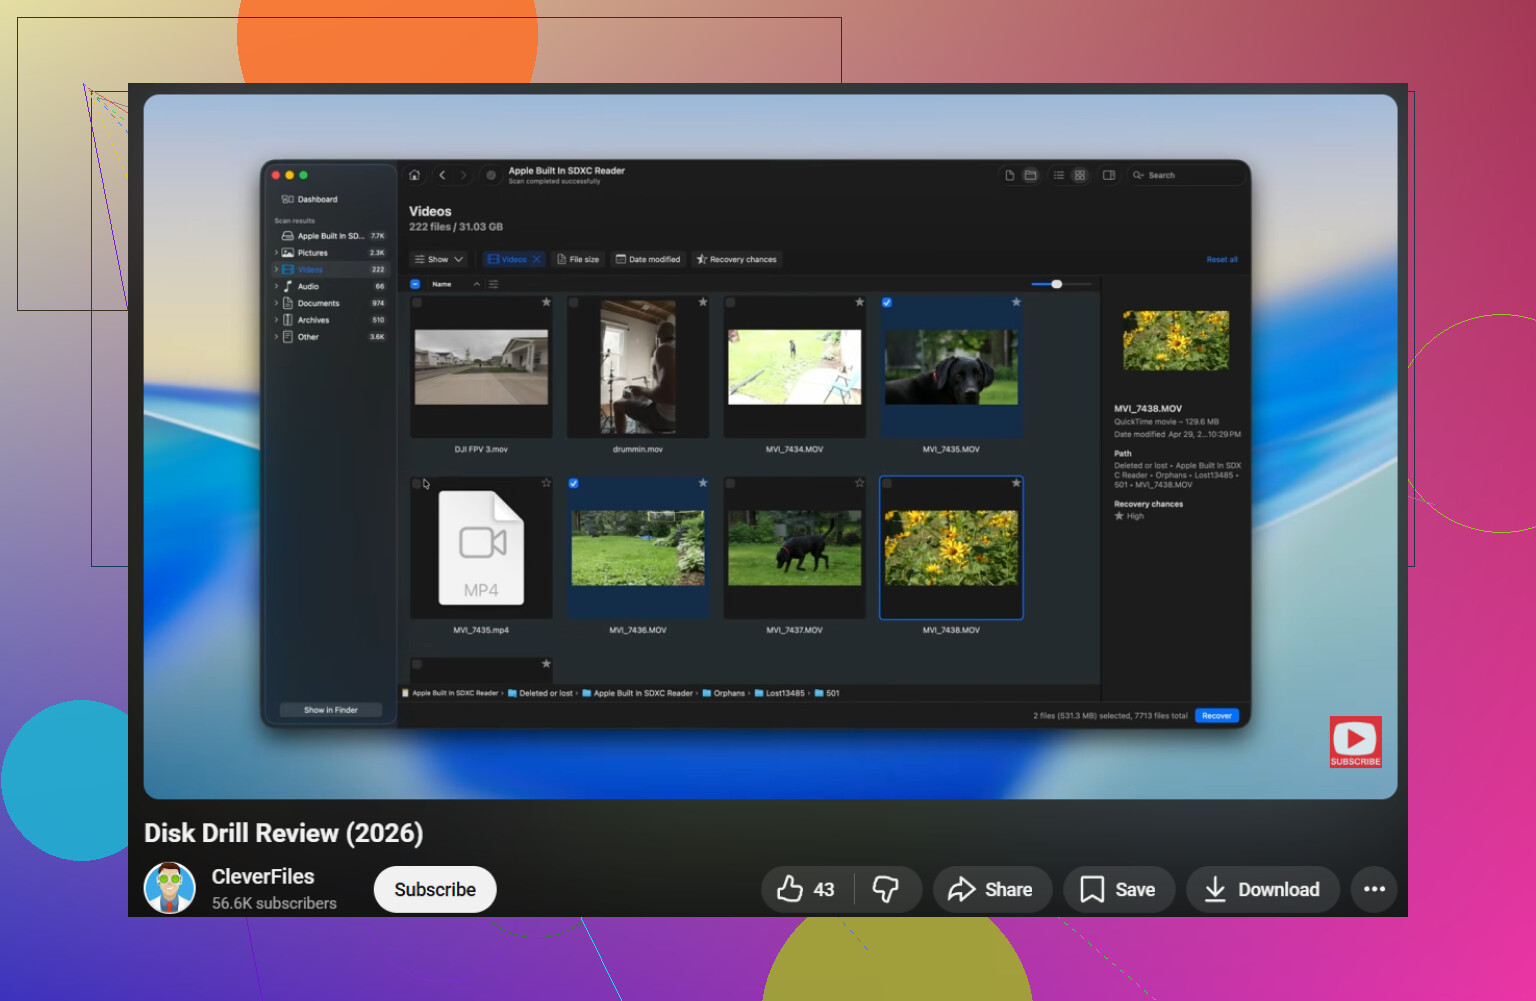Open the Show dropdown filter
This screenshot has height=1001, width=1536.
click(x=439, y=259)
